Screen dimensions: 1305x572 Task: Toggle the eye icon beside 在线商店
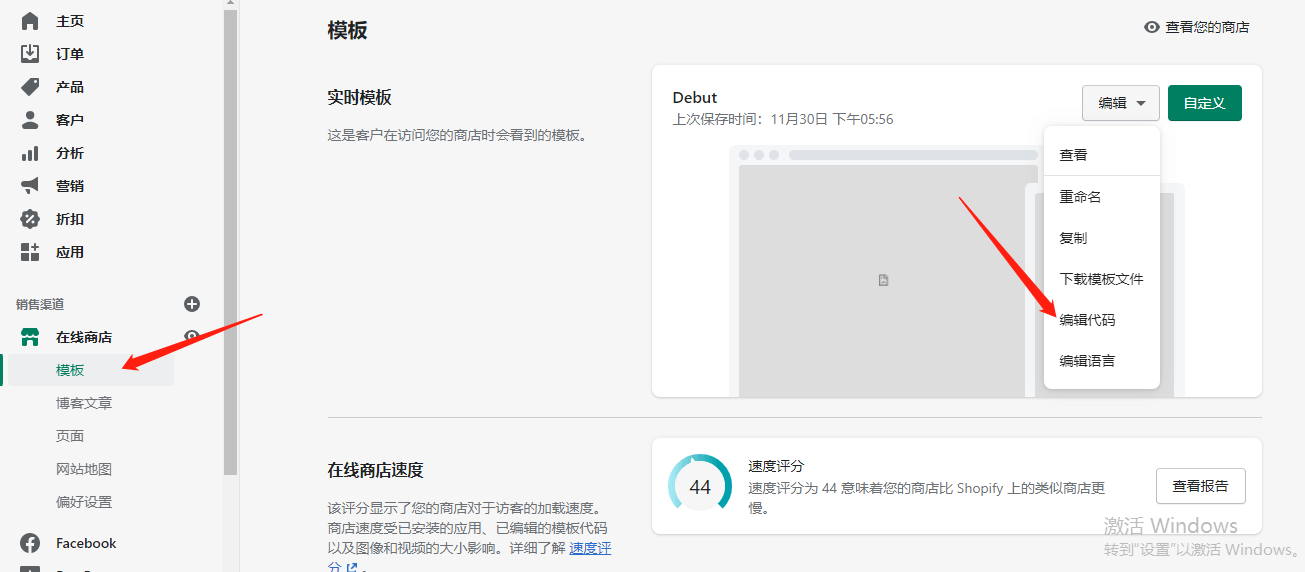pyautogui.click(x=192, y=336)
